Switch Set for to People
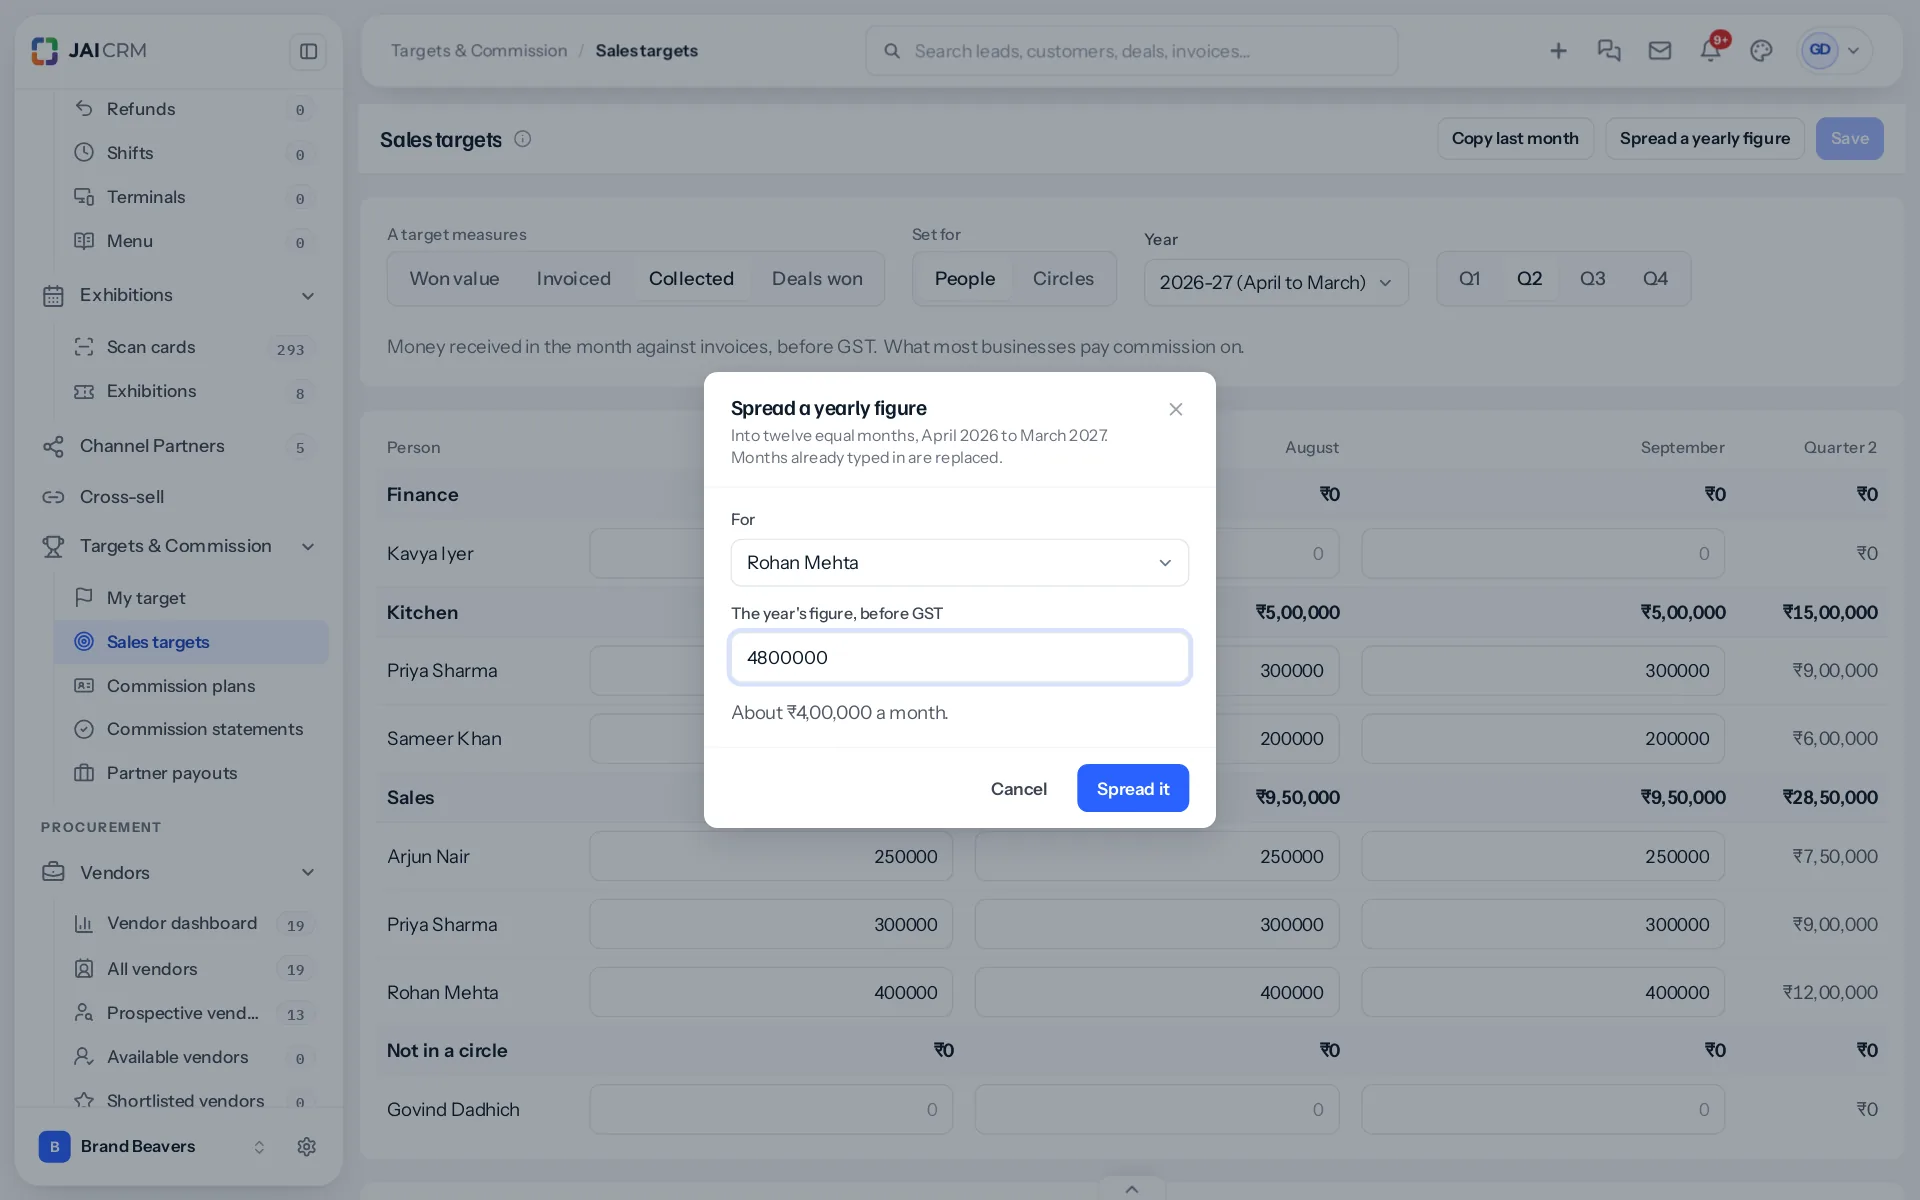 [964, 279]
